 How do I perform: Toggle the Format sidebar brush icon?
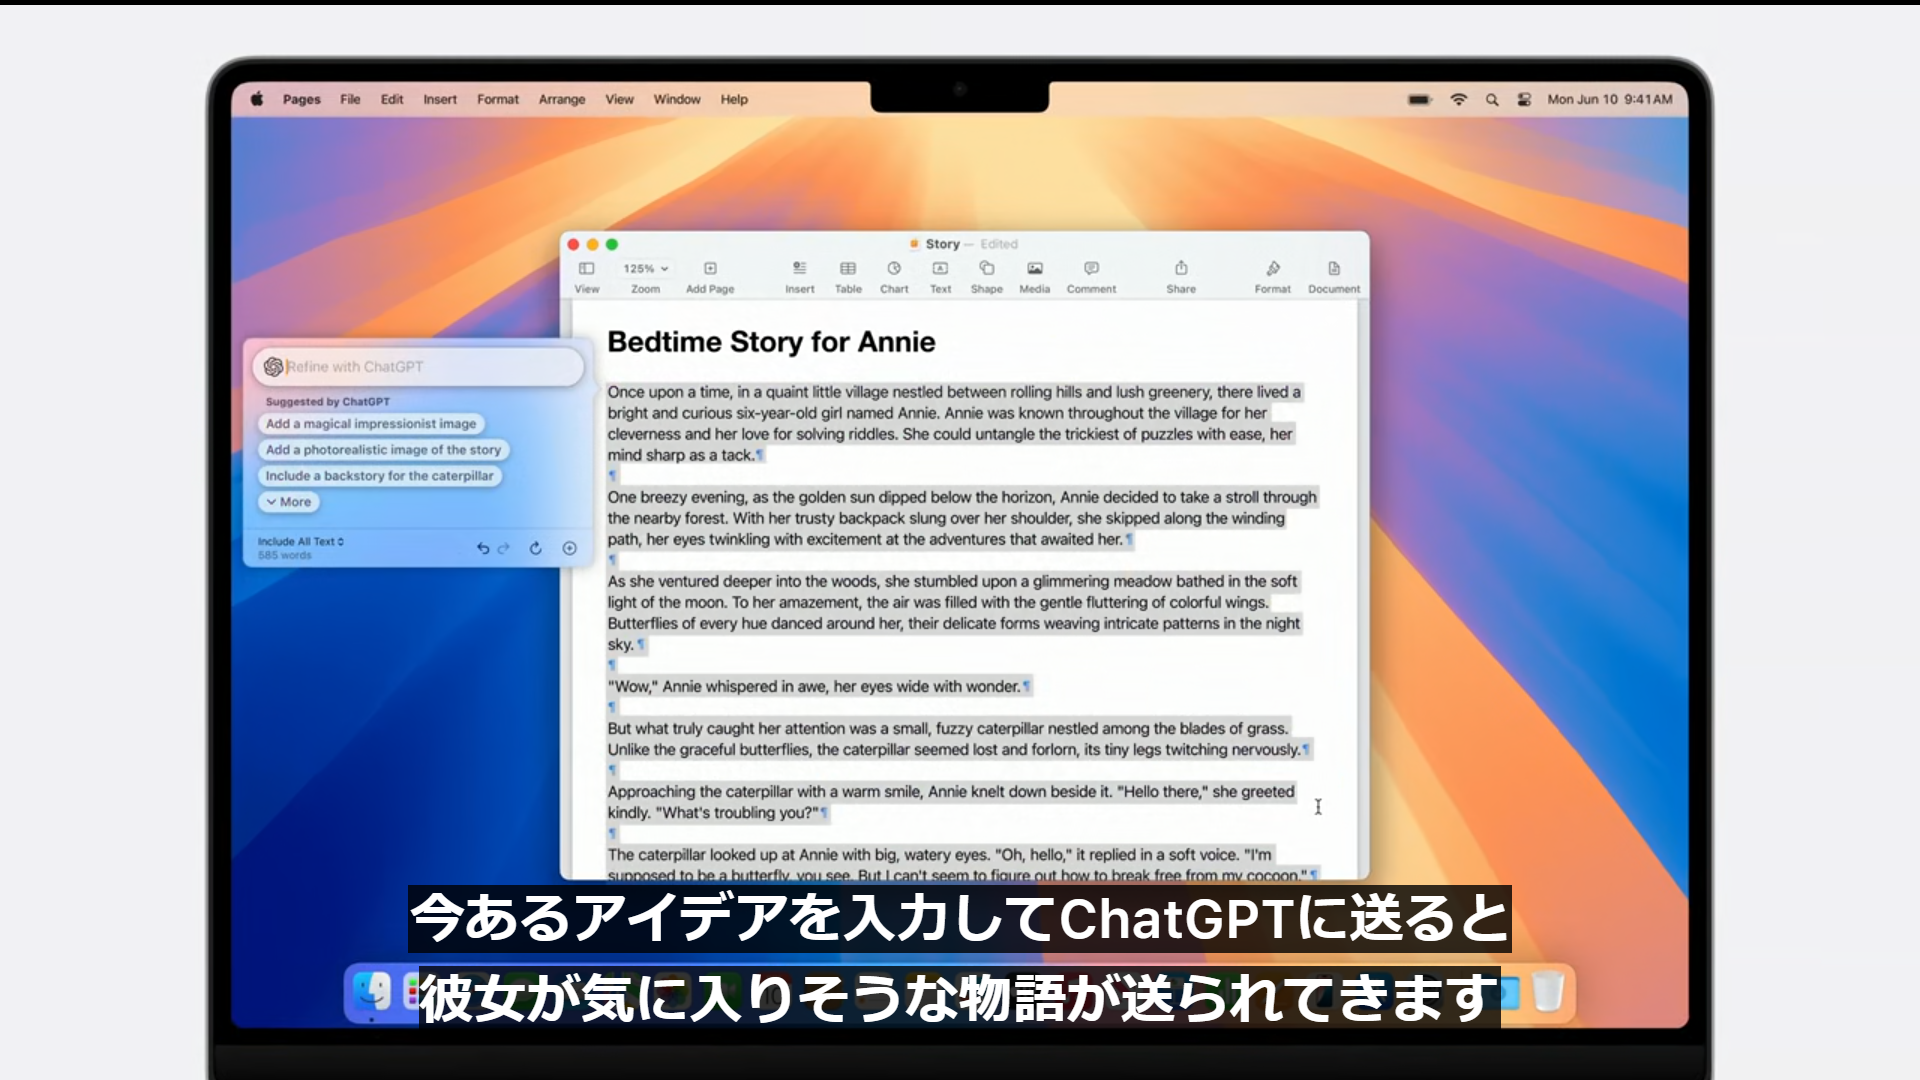[x=1272, y=269]
